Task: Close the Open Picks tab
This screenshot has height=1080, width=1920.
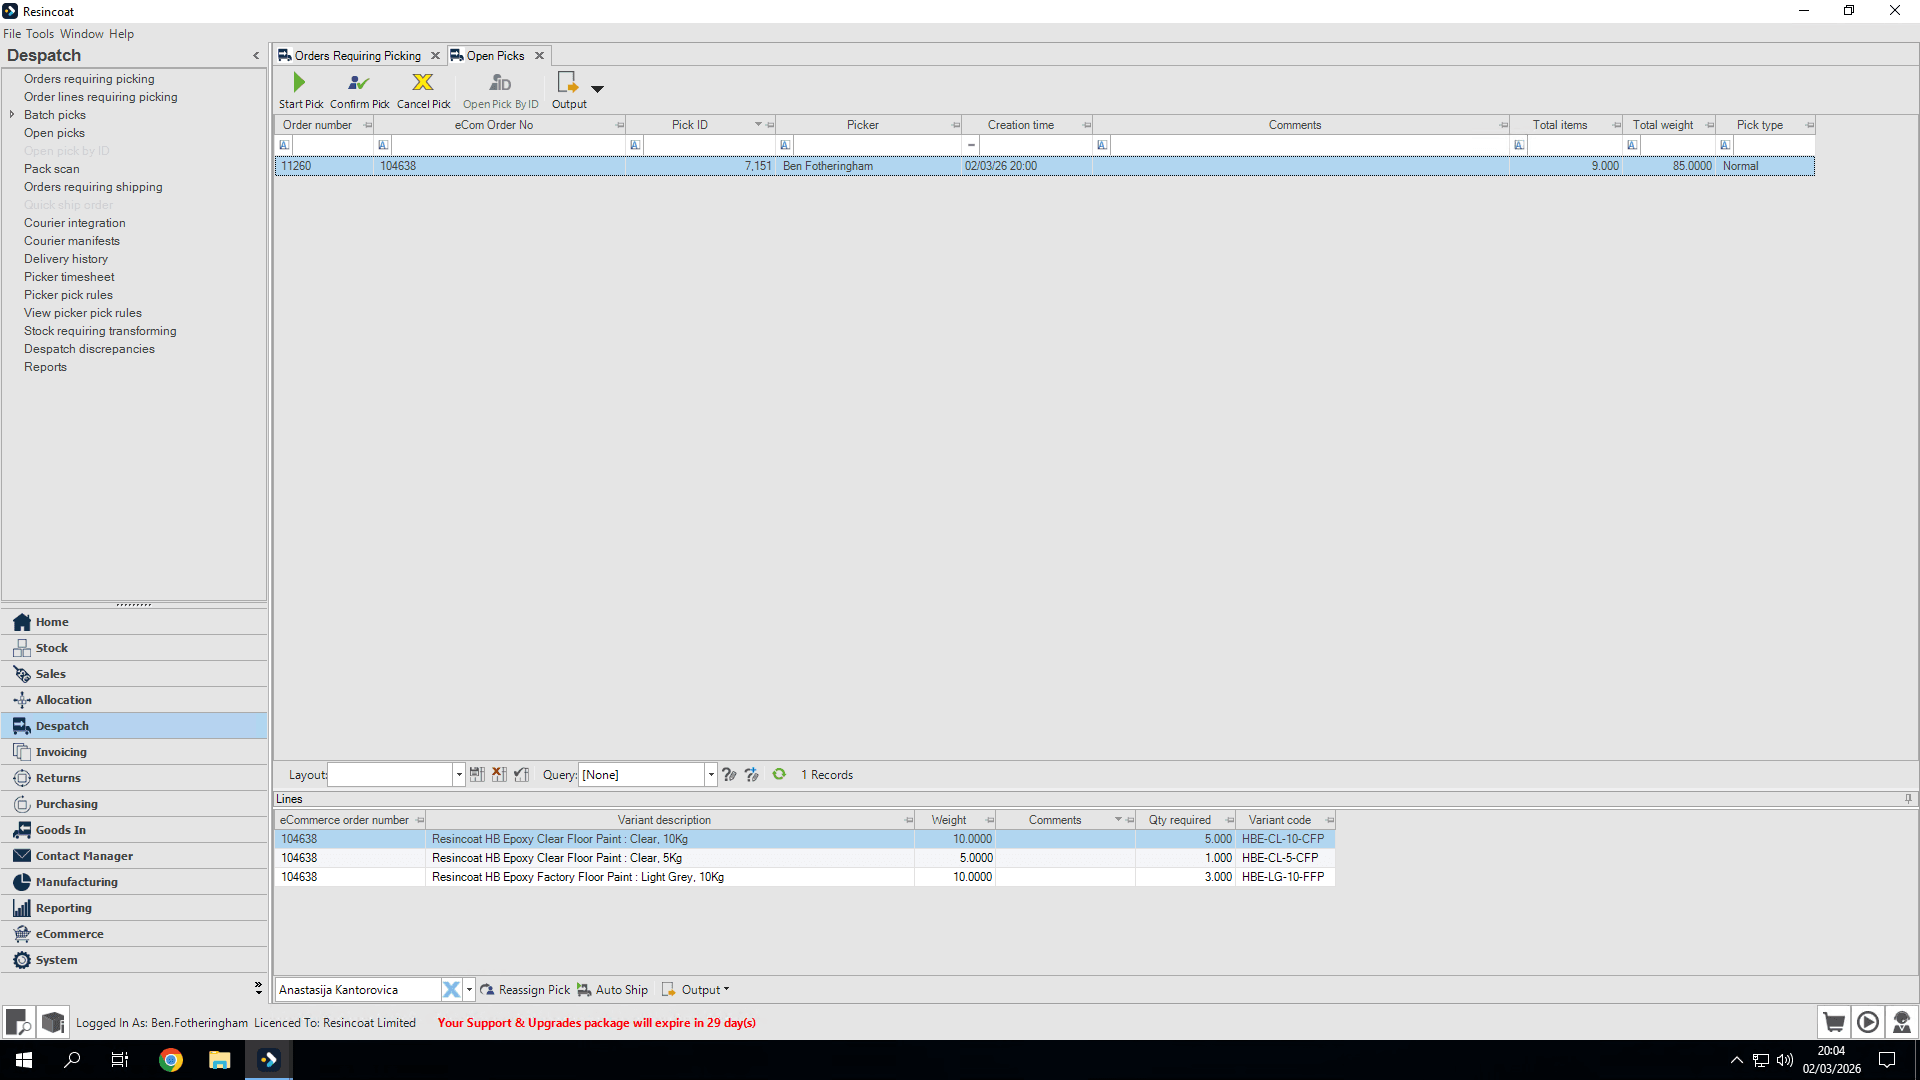Action: click(x=539, y=56)
